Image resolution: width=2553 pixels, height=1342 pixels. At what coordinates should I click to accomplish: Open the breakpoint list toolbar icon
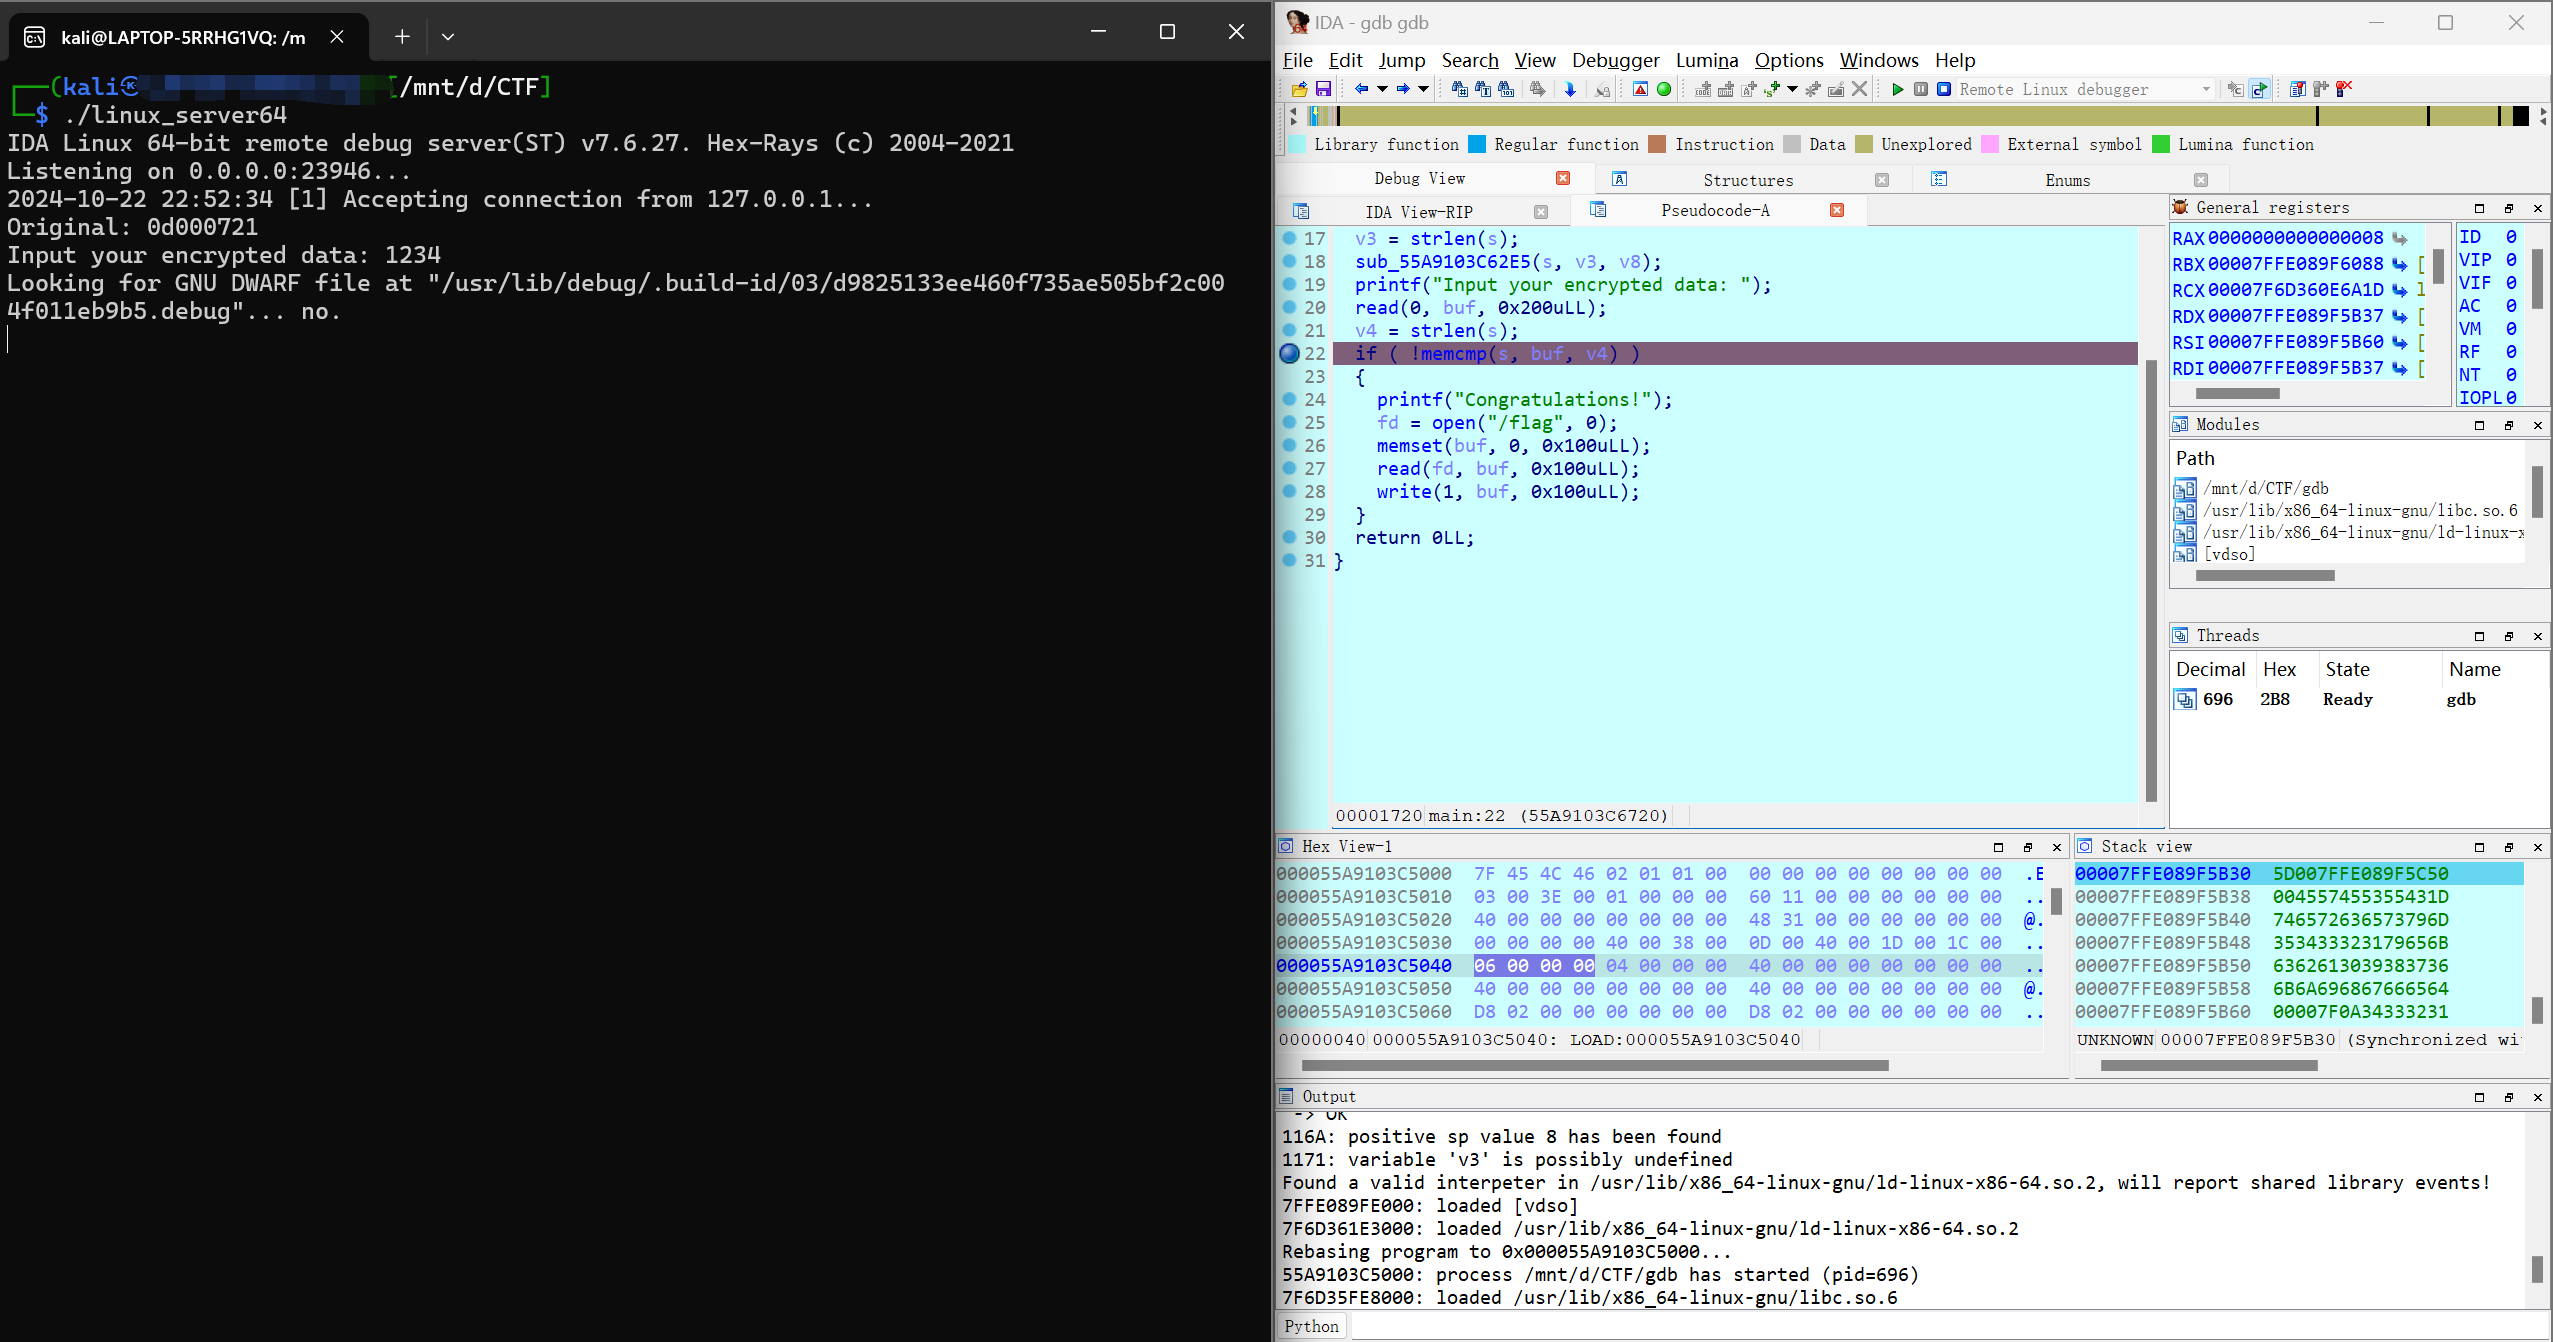[2298, 89]
